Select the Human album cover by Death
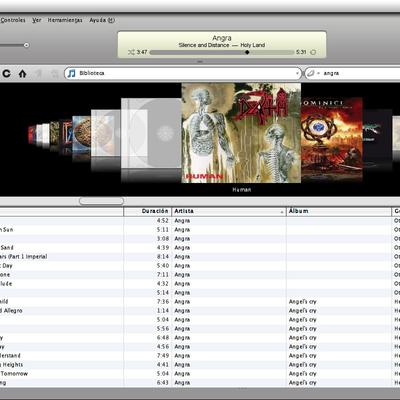The height and width of the screenshot is (400, 400). (x=241, y=133)
